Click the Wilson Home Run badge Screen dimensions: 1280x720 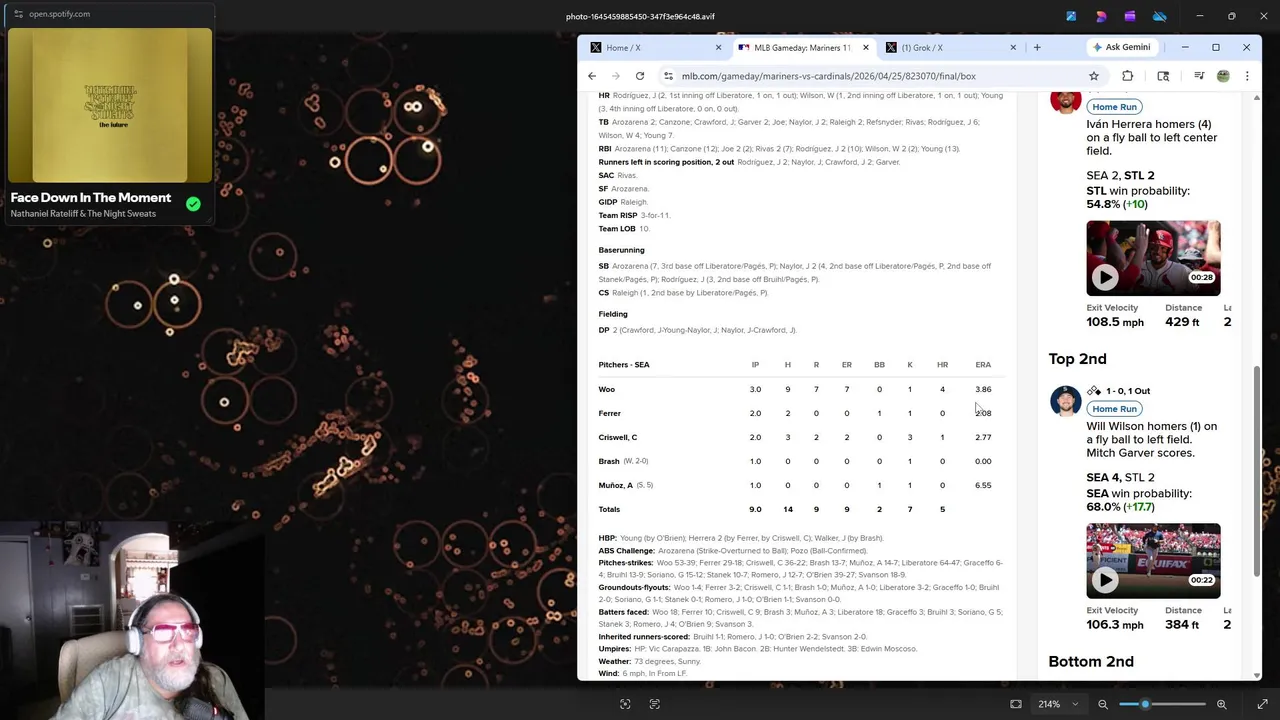[1114, 409]
